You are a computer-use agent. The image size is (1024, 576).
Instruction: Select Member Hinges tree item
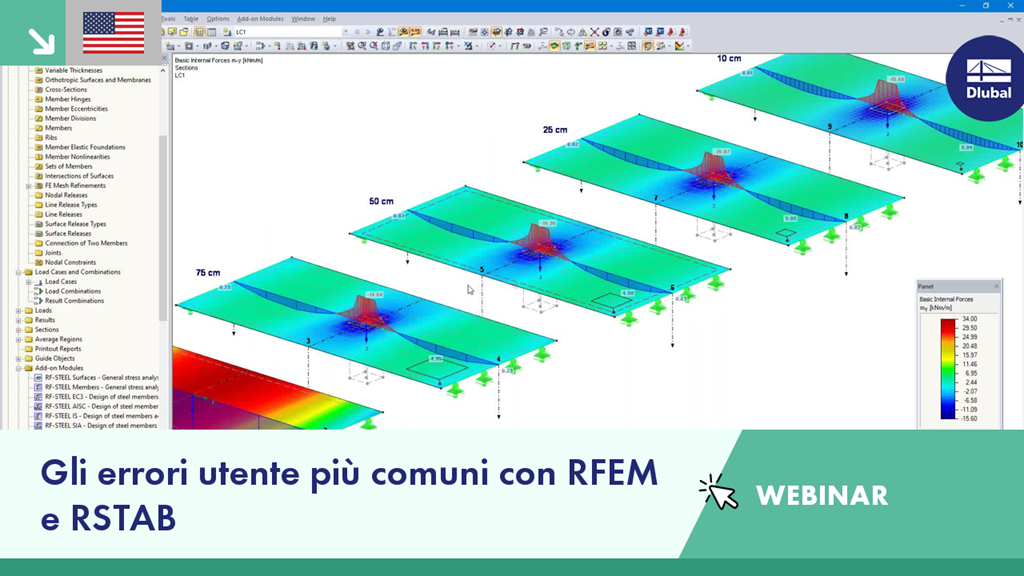(x=68, y=99)
